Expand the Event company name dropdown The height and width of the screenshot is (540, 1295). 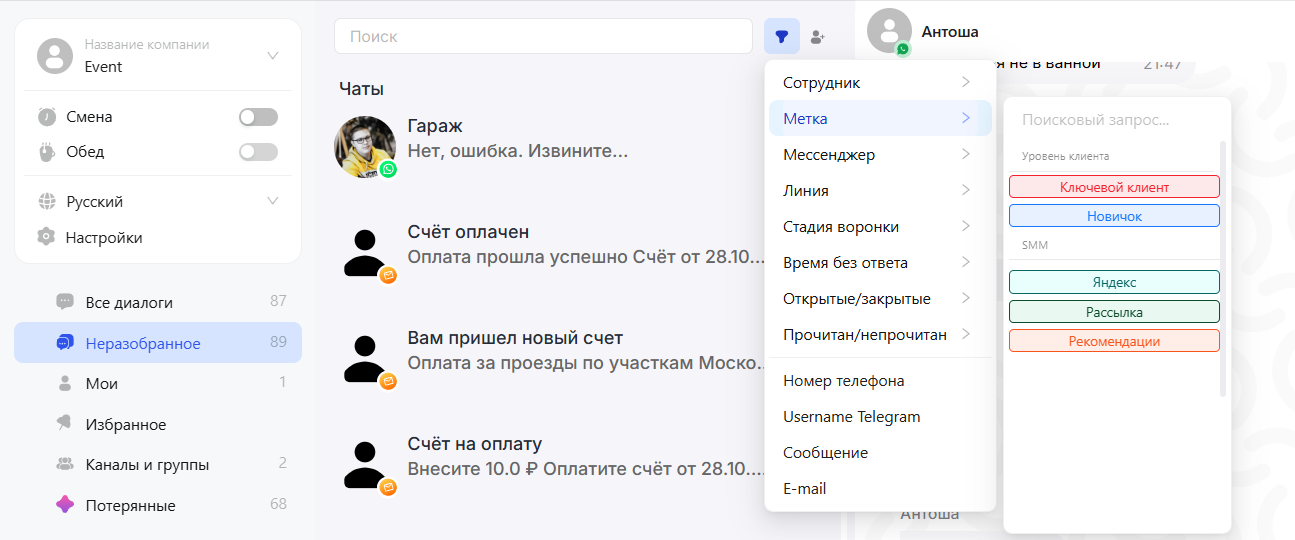(x=272, y=56)
